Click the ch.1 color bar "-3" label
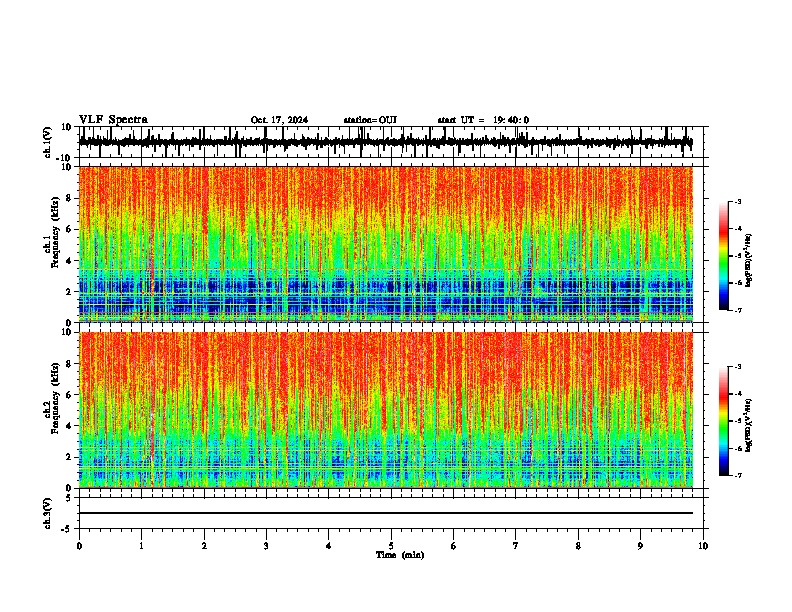Screen dimensions: 792x612 coord(737,201)
